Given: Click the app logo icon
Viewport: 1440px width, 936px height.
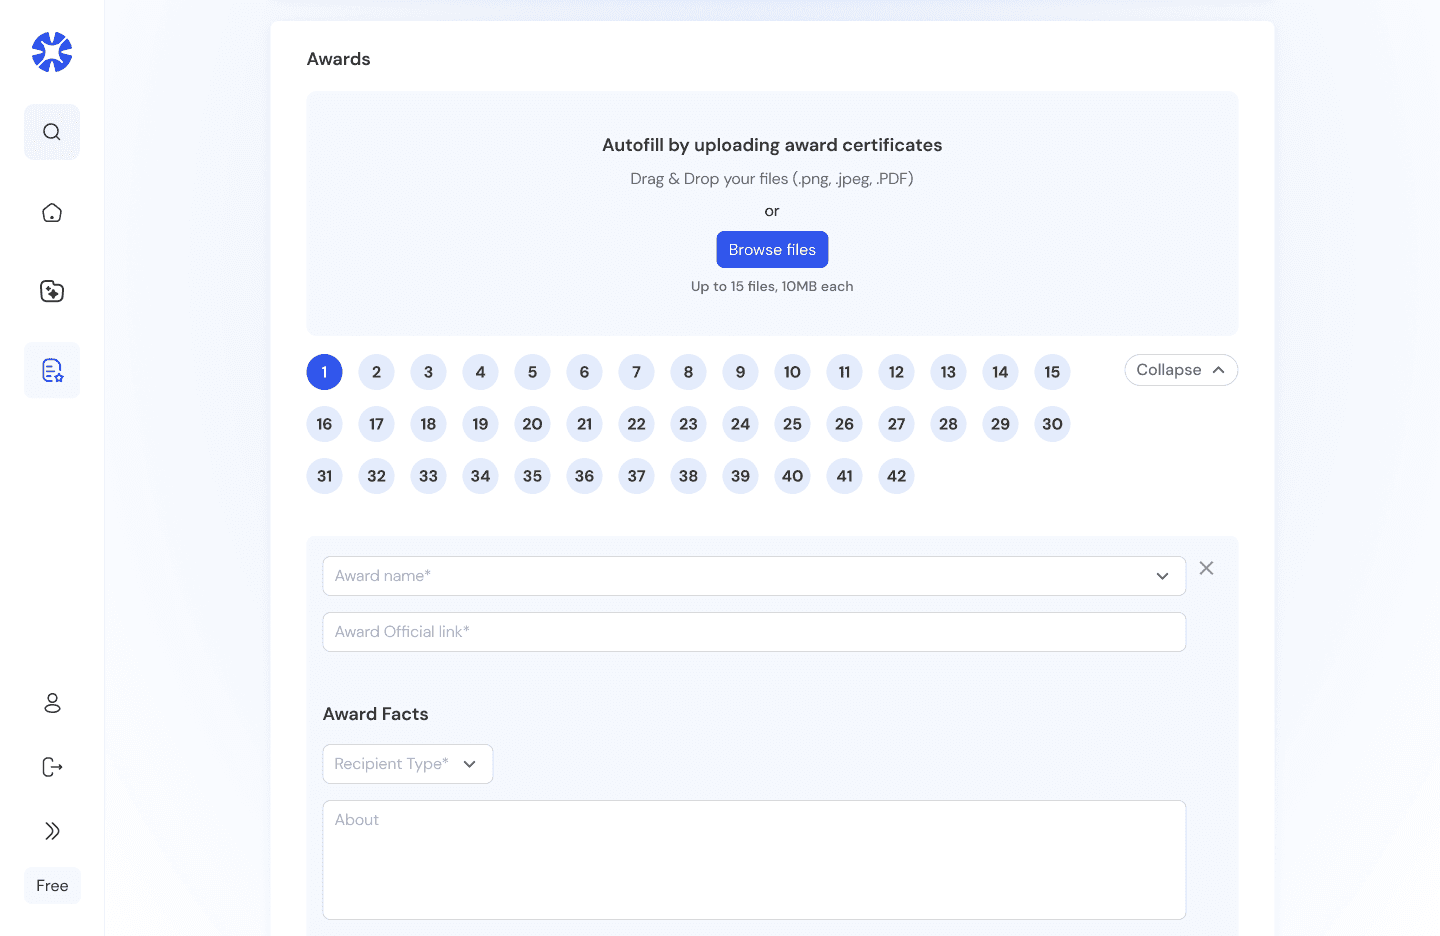Looking at the screenshot, I should tap(52, 52).
